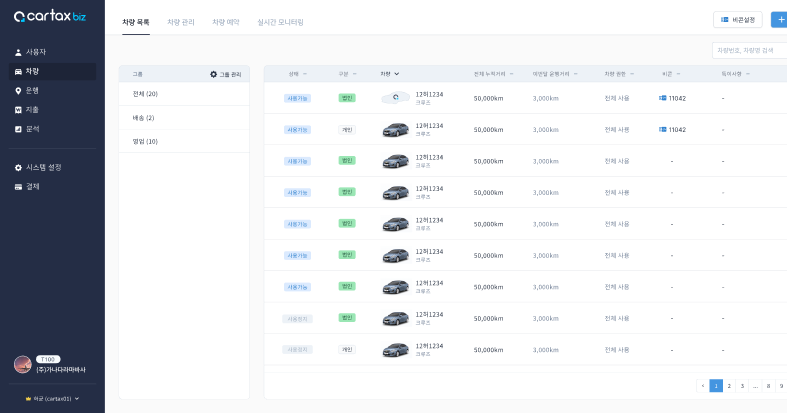Viewport: 787px width, 413px height.
Task: Open the 비콘설정 button
Action: (738, 20)
